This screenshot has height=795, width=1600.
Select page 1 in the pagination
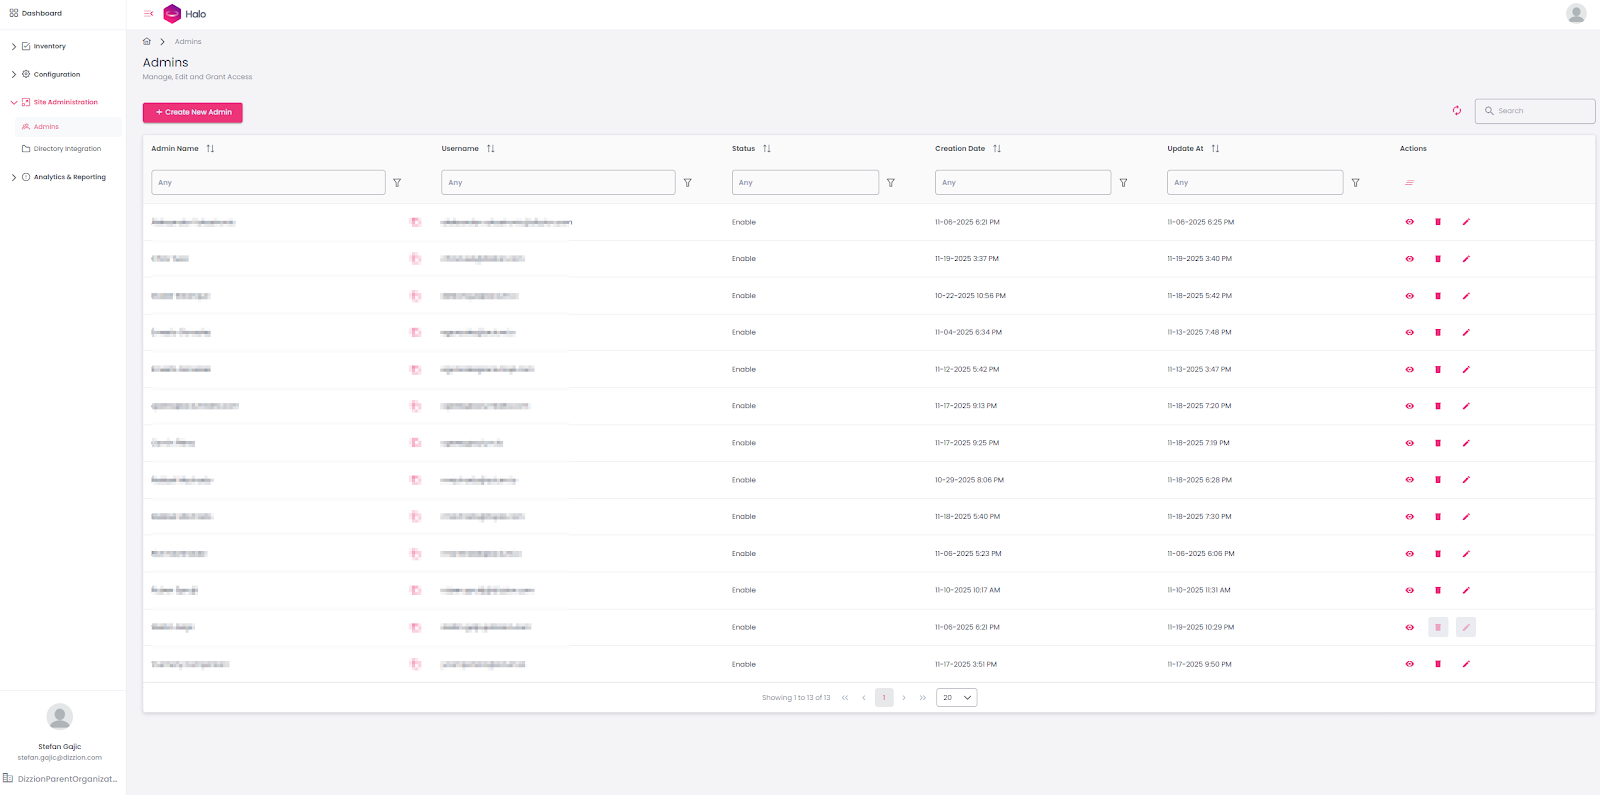(884, 698)
